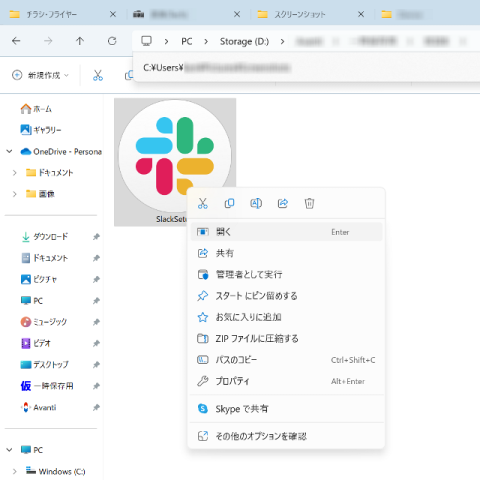
Task: Click the Rename icon in context menu
Action: [x=256, y=203]
